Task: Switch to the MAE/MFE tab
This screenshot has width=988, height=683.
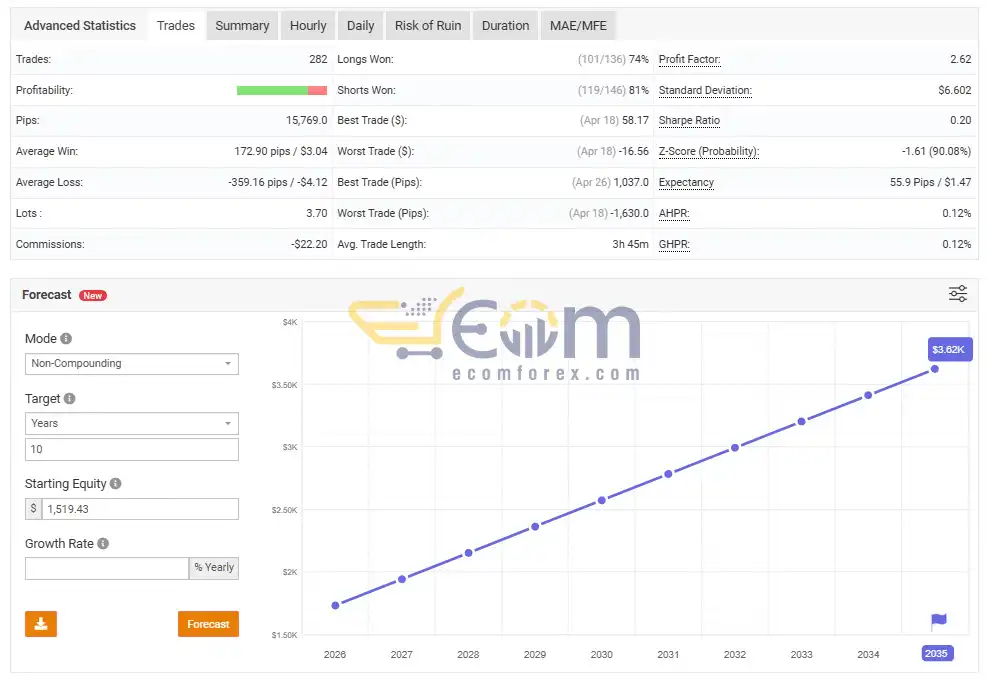Action: (578, 26)
